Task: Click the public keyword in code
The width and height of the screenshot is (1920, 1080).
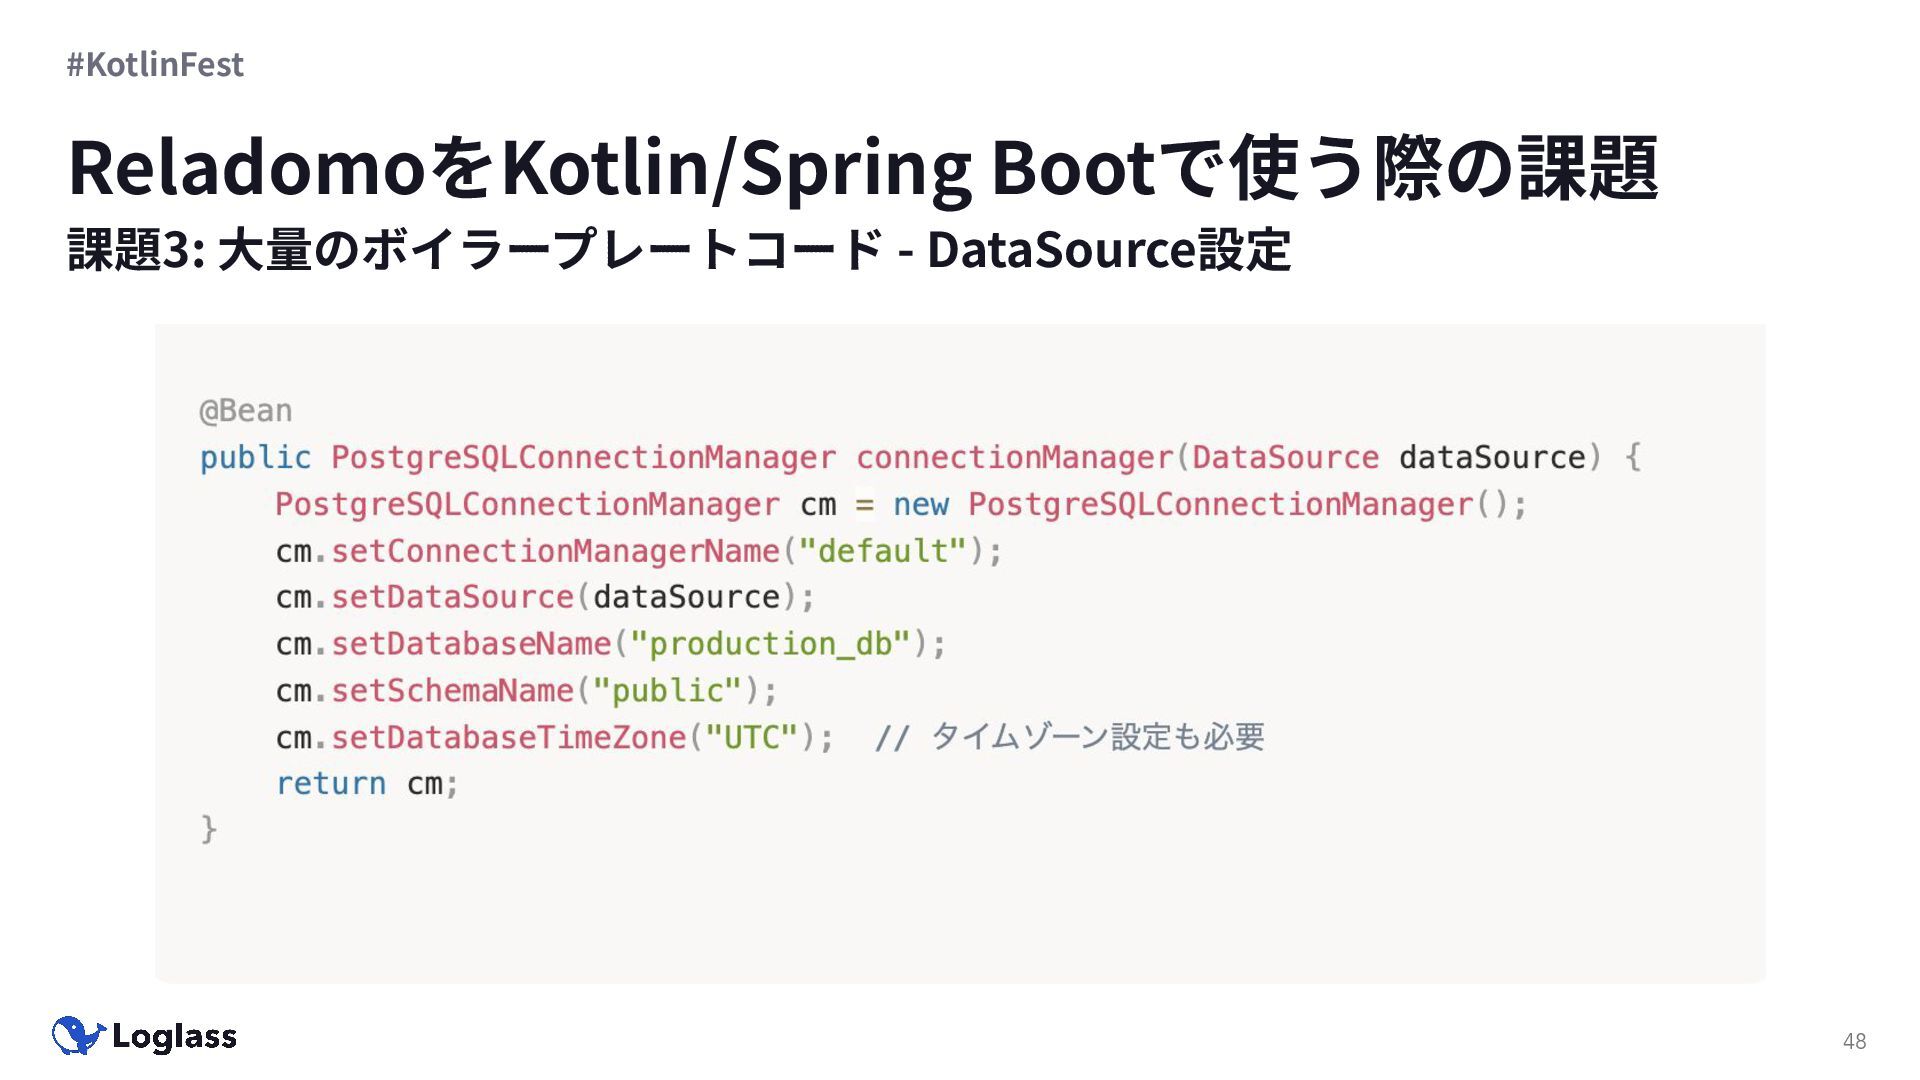Action: (255, 457)
